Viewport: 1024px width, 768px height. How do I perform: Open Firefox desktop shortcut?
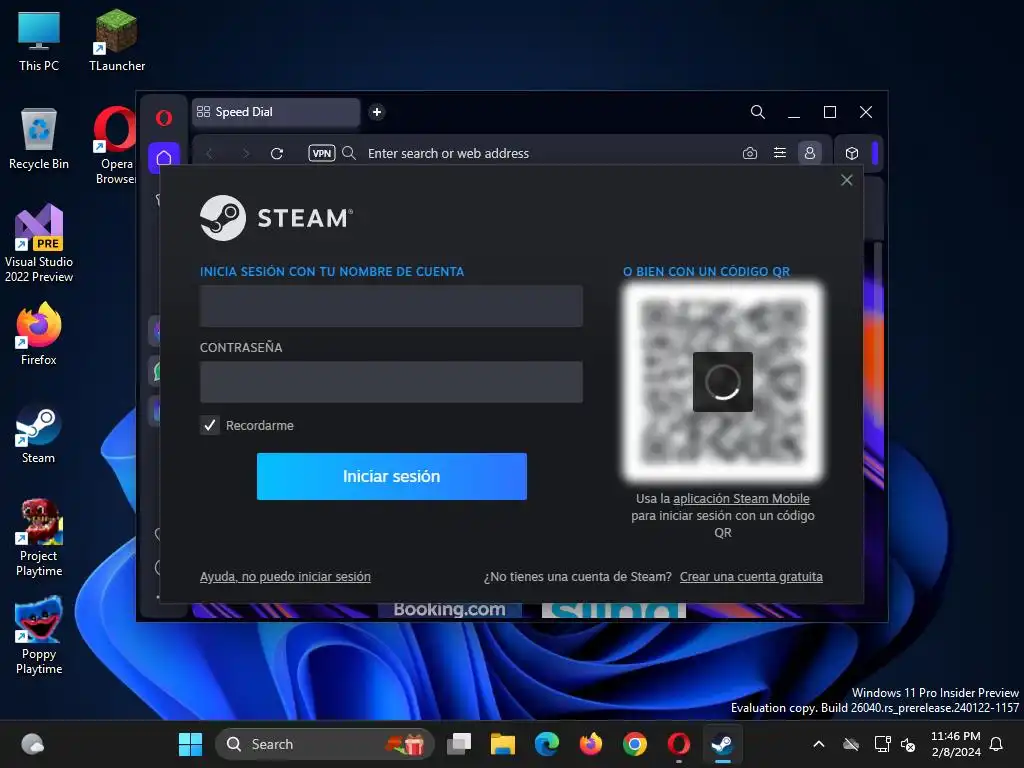(x=39, y=334)
